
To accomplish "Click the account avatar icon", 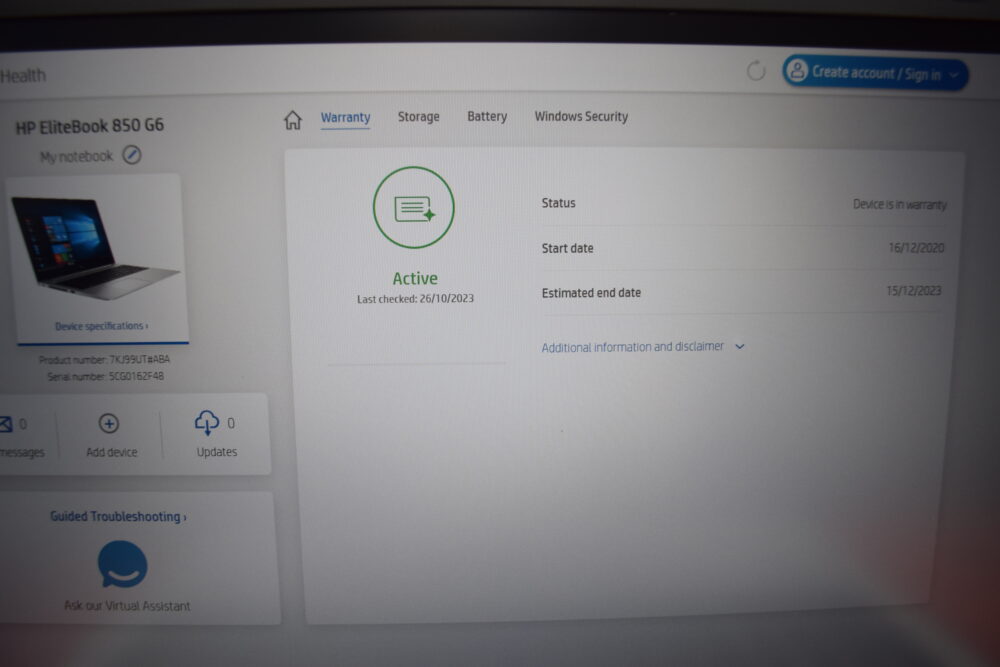I will (797, 71).
